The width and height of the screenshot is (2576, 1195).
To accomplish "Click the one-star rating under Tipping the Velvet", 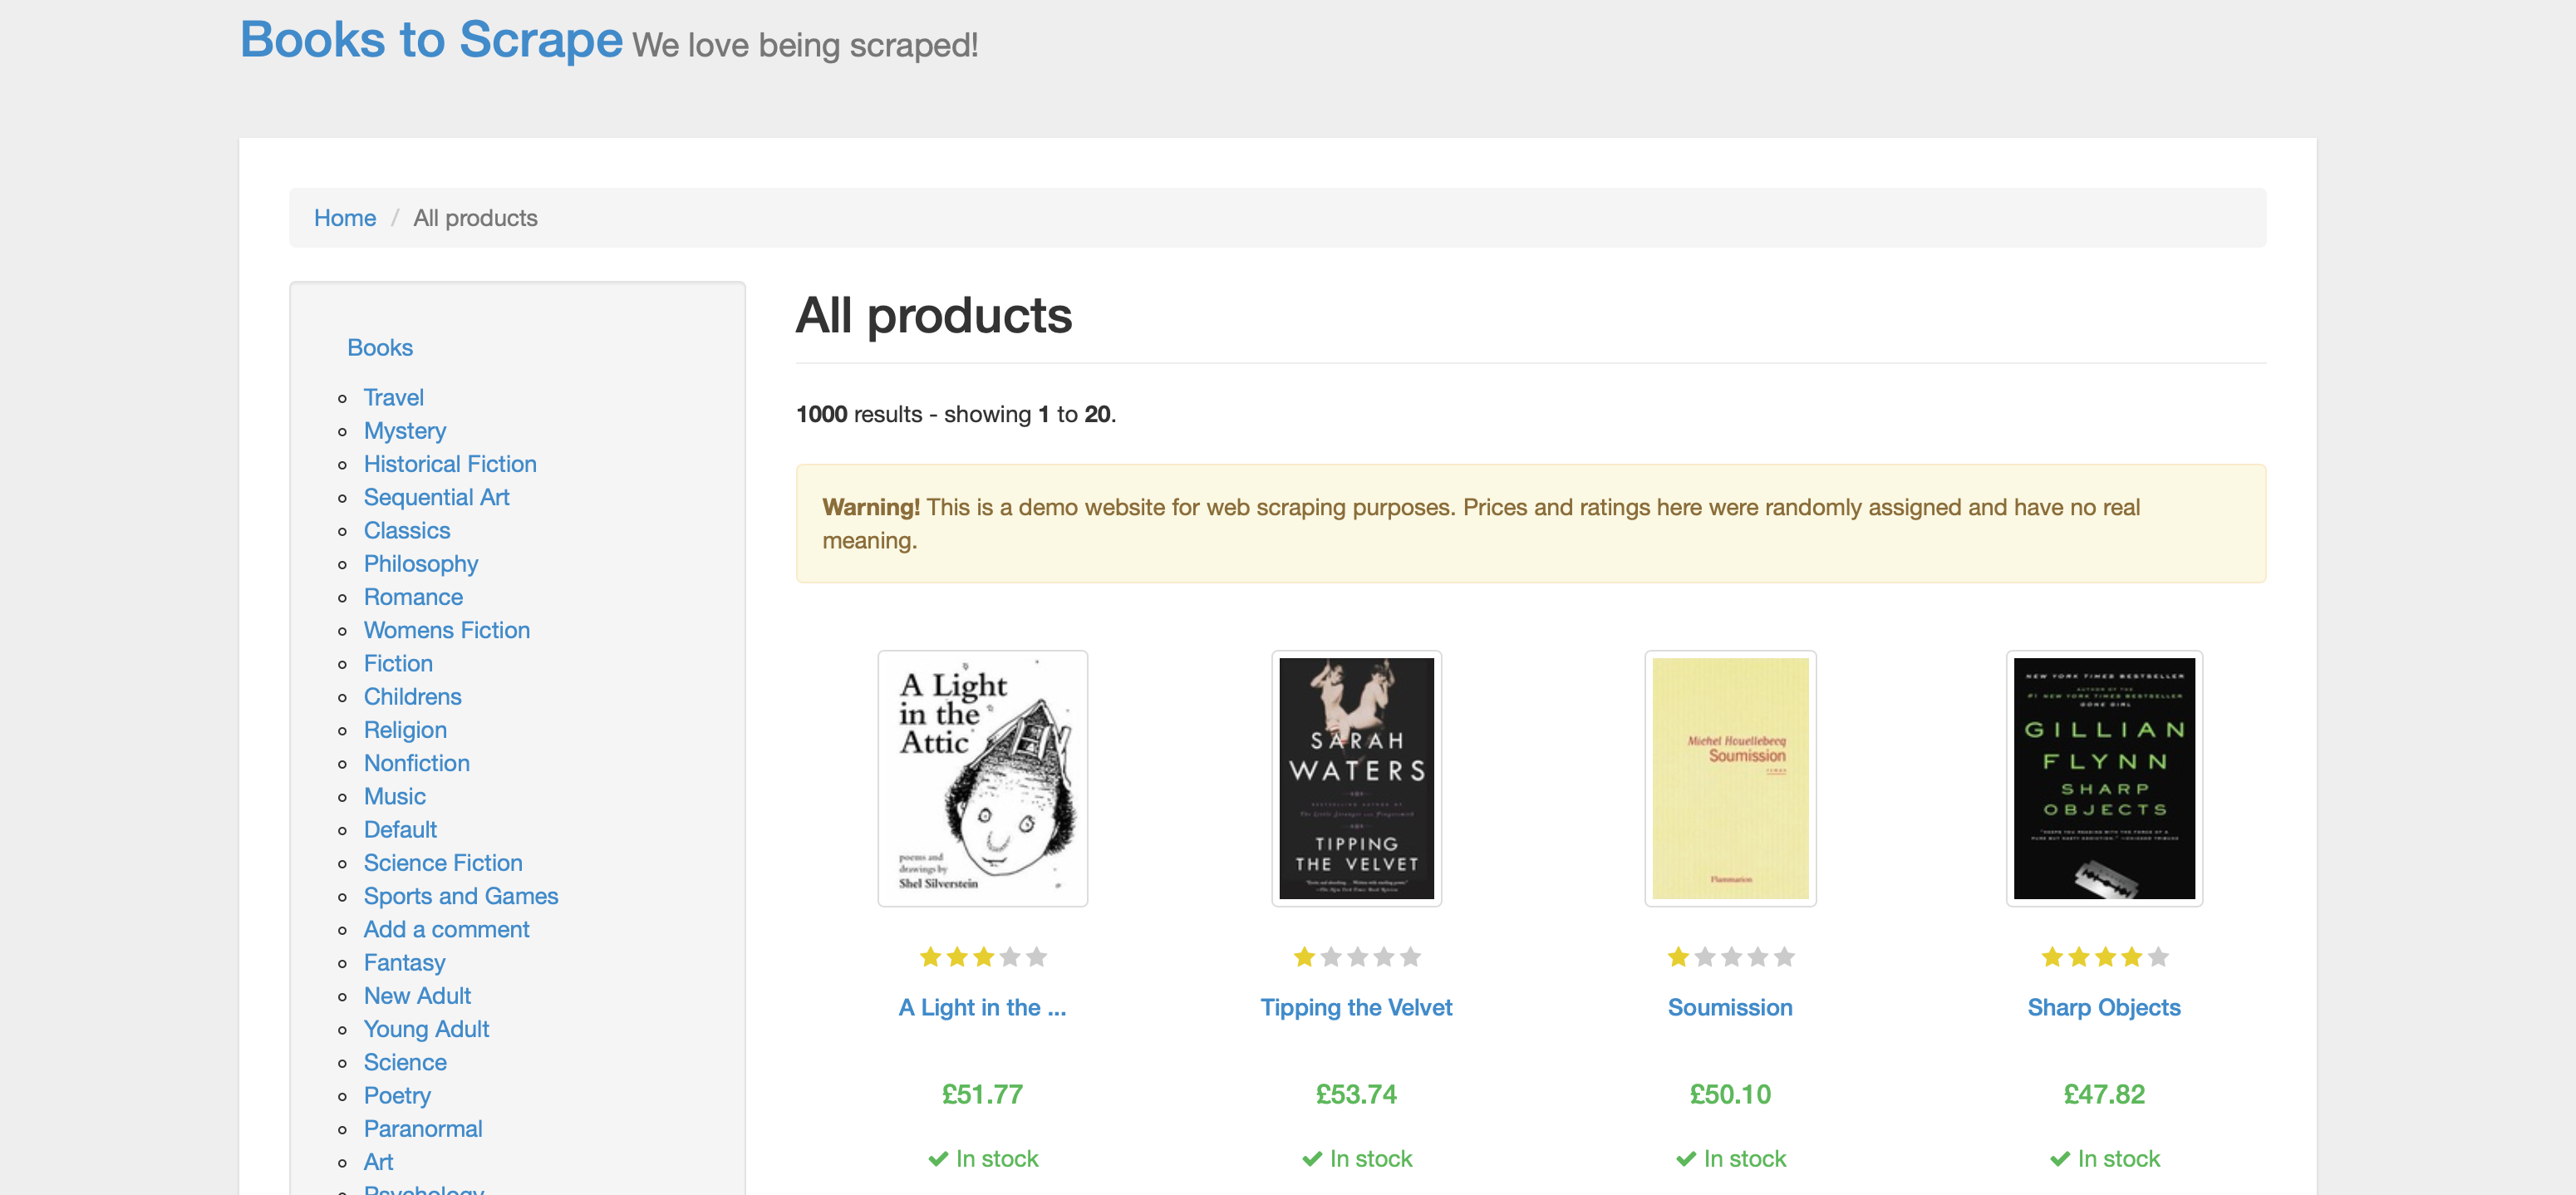I will [1356, 957].
